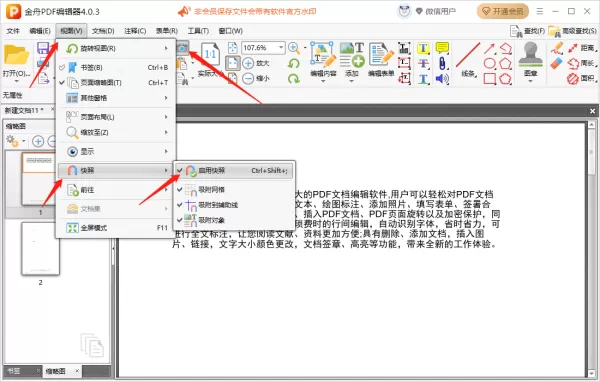Viewport: 600px width, 382px height.
Task: Click the Edit Content (编辑内容) tool
Action: click(323, 60)
